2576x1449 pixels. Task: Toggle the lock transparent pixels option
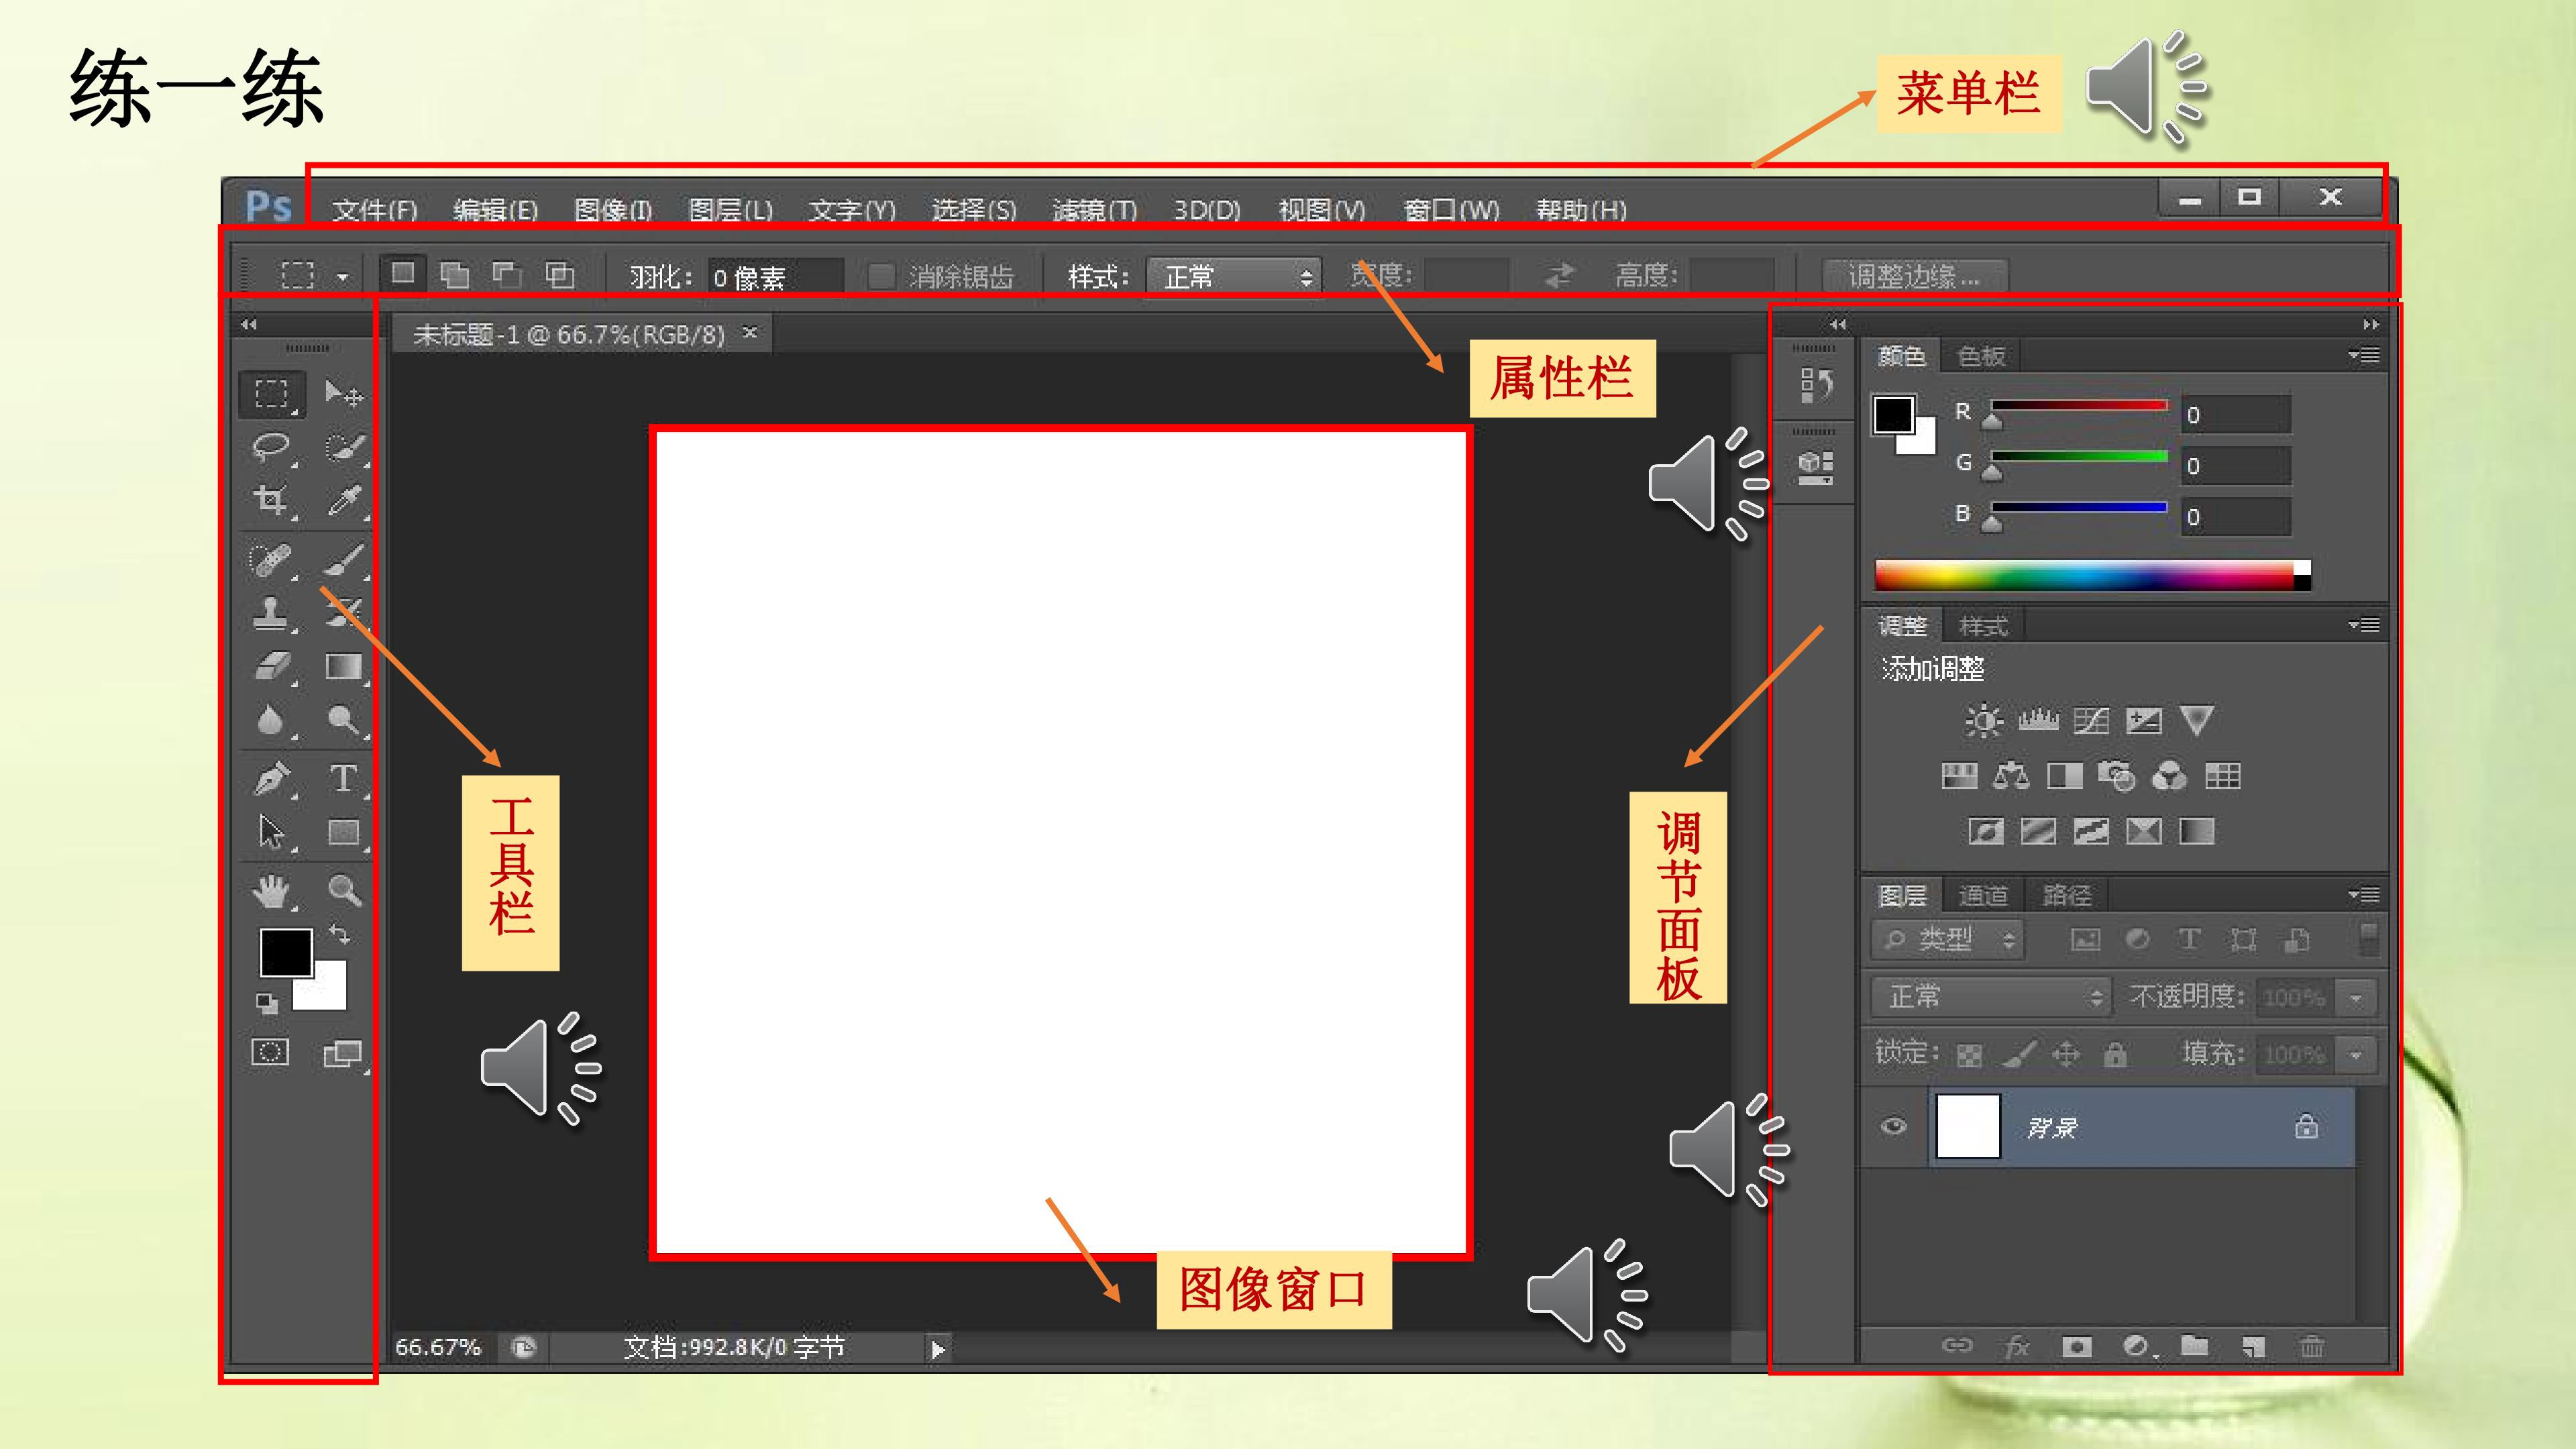pos(1969,1055)
